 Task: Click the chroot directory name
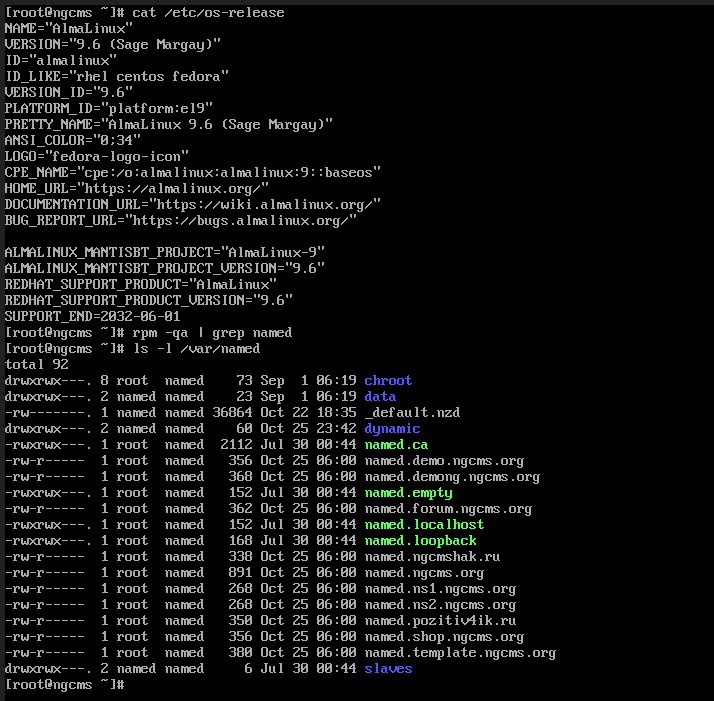coord(388,380)
